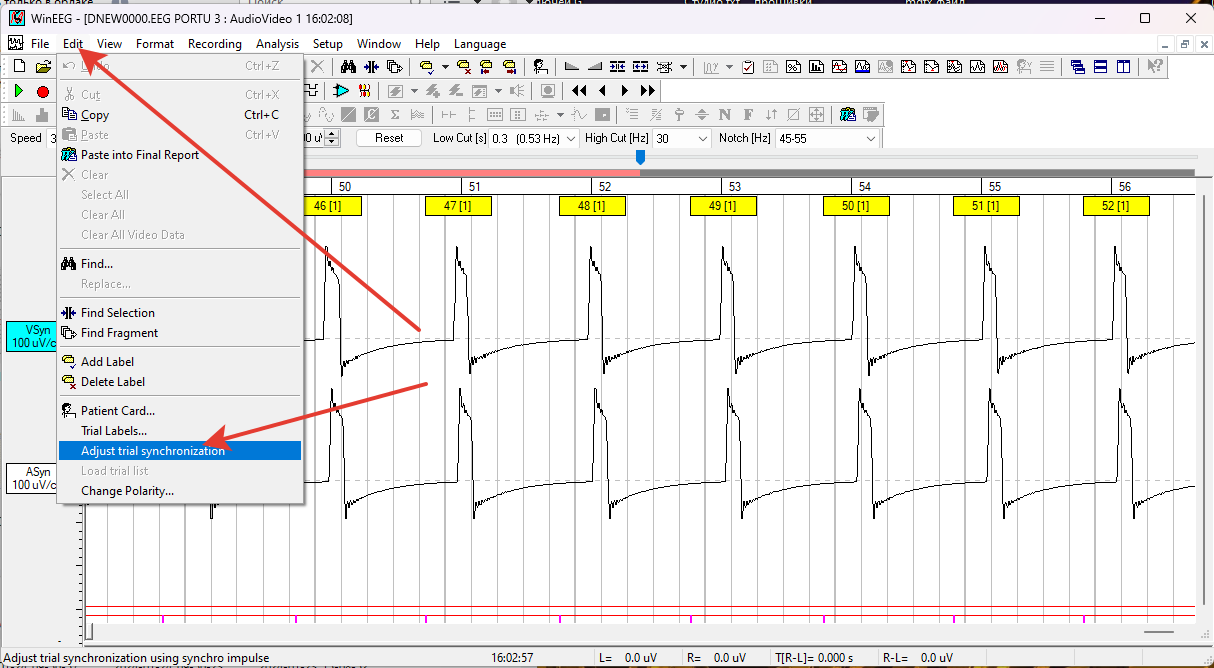1214x668 pixels.
Task: Start playback with the green play icon
Action: pyautogui.click(x=19, y=91)
